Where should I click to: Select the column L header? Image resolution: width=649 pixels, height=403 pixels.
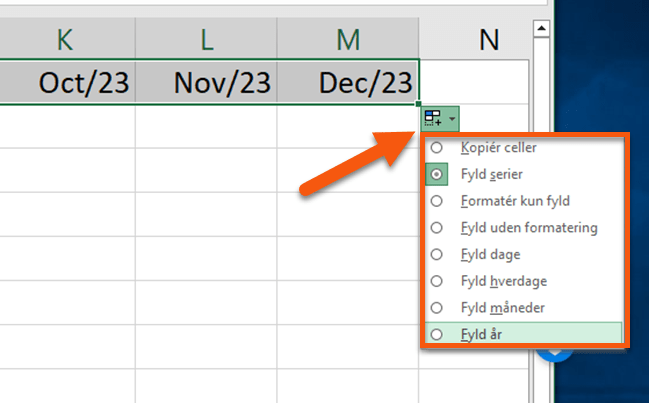tap(206, 38)
